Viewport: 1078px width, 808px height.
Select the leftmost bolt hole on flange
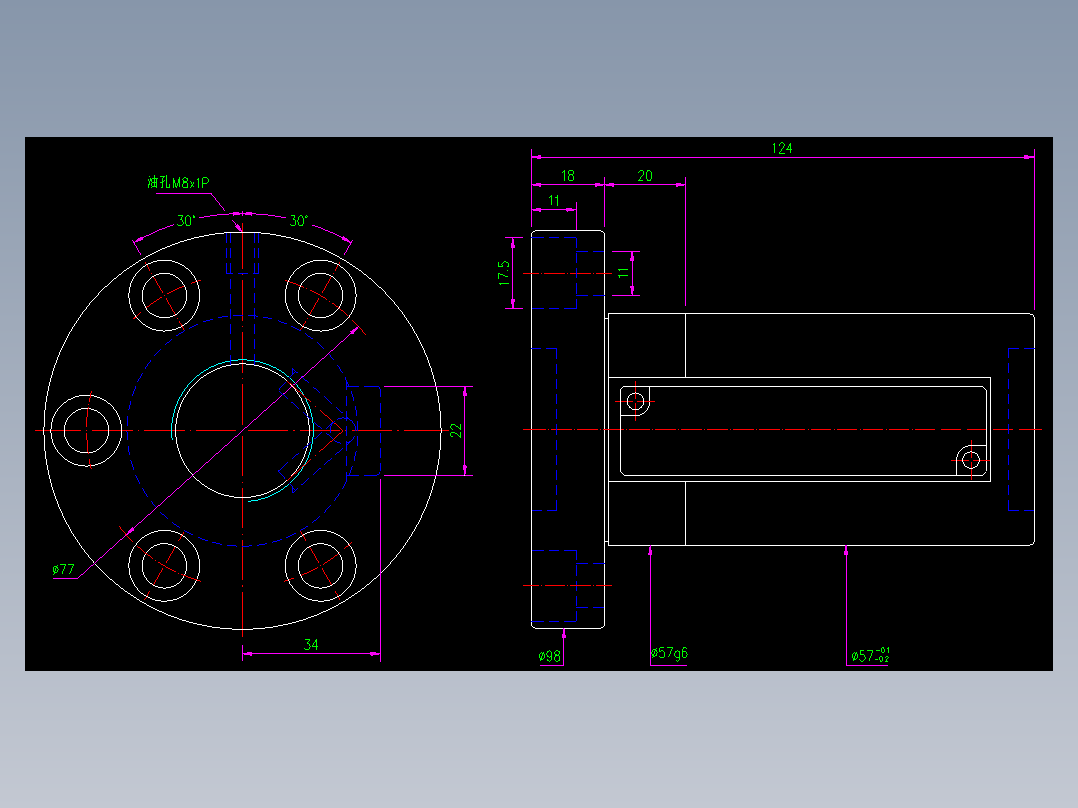(x=87, y=430)
